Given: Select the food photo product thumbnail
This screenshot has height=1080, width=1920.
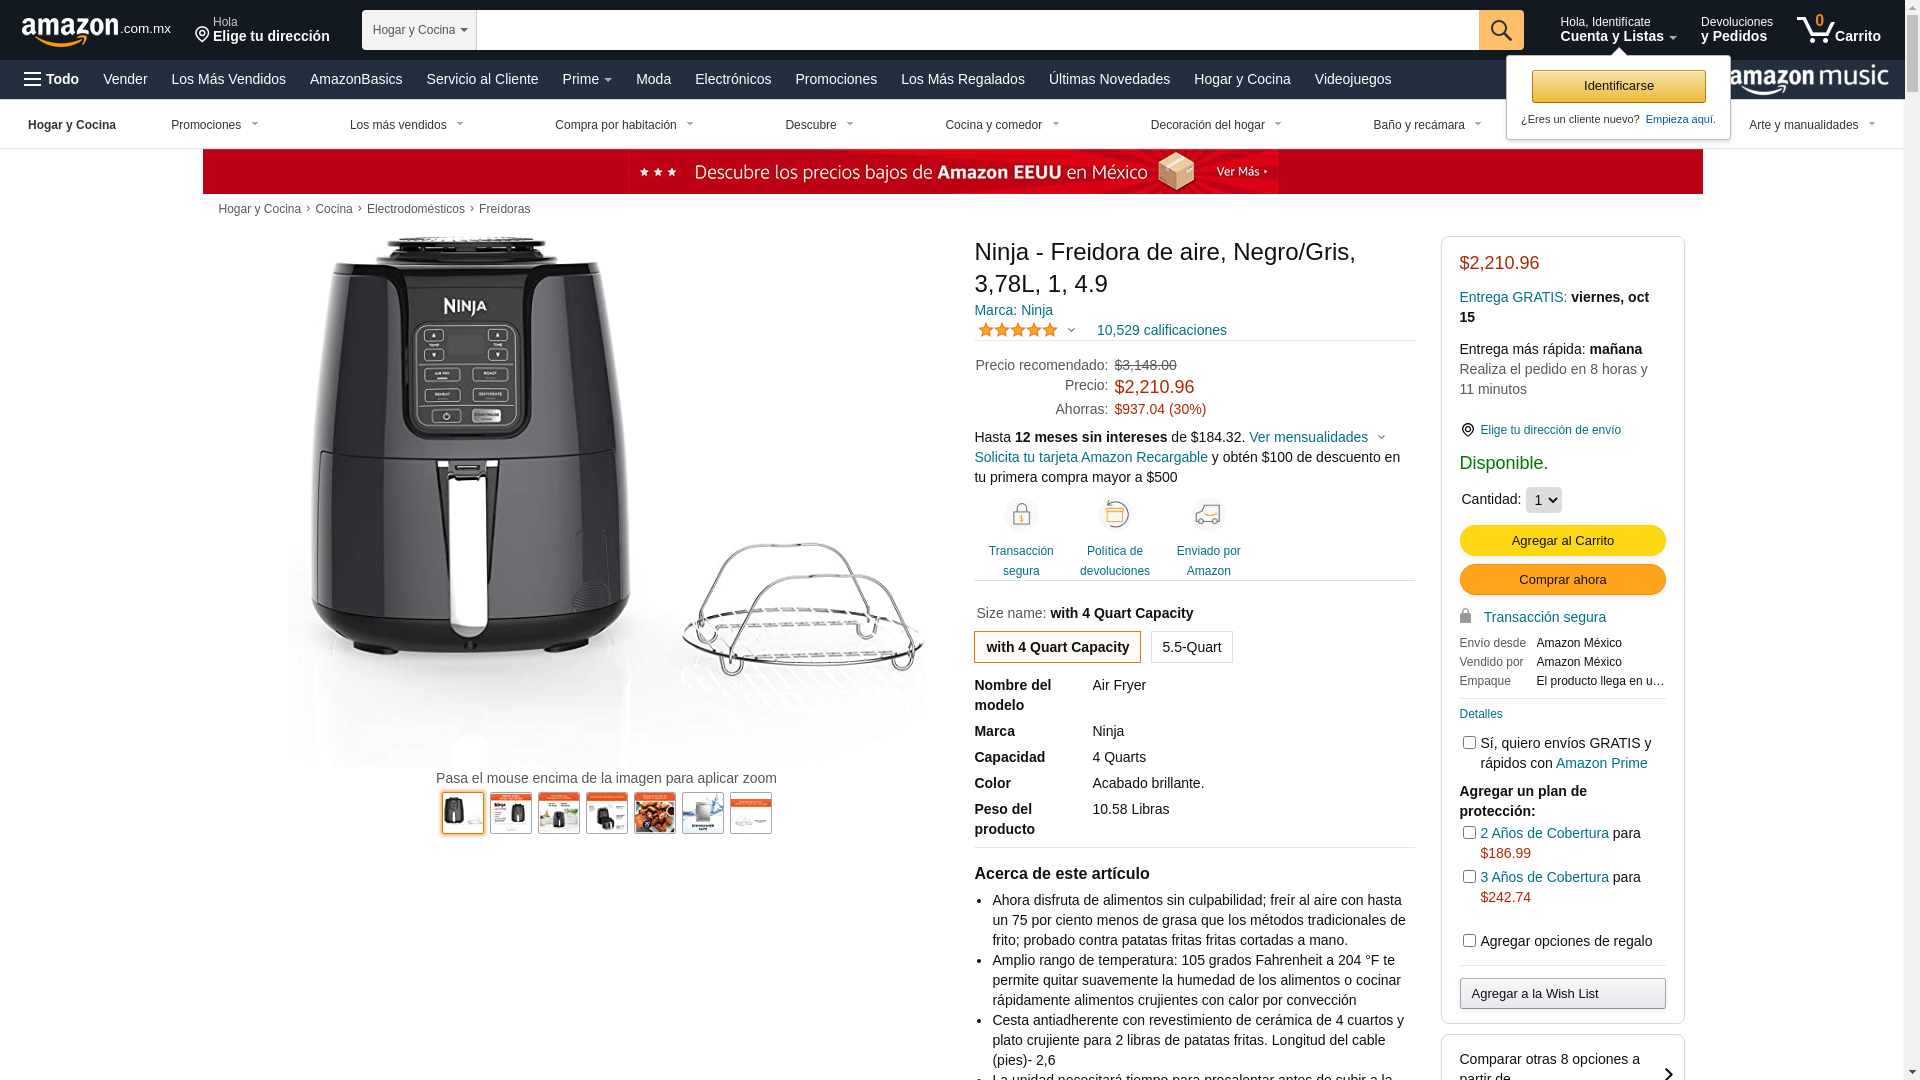Looking at the screenshot, I should click(x=655, y=813).
